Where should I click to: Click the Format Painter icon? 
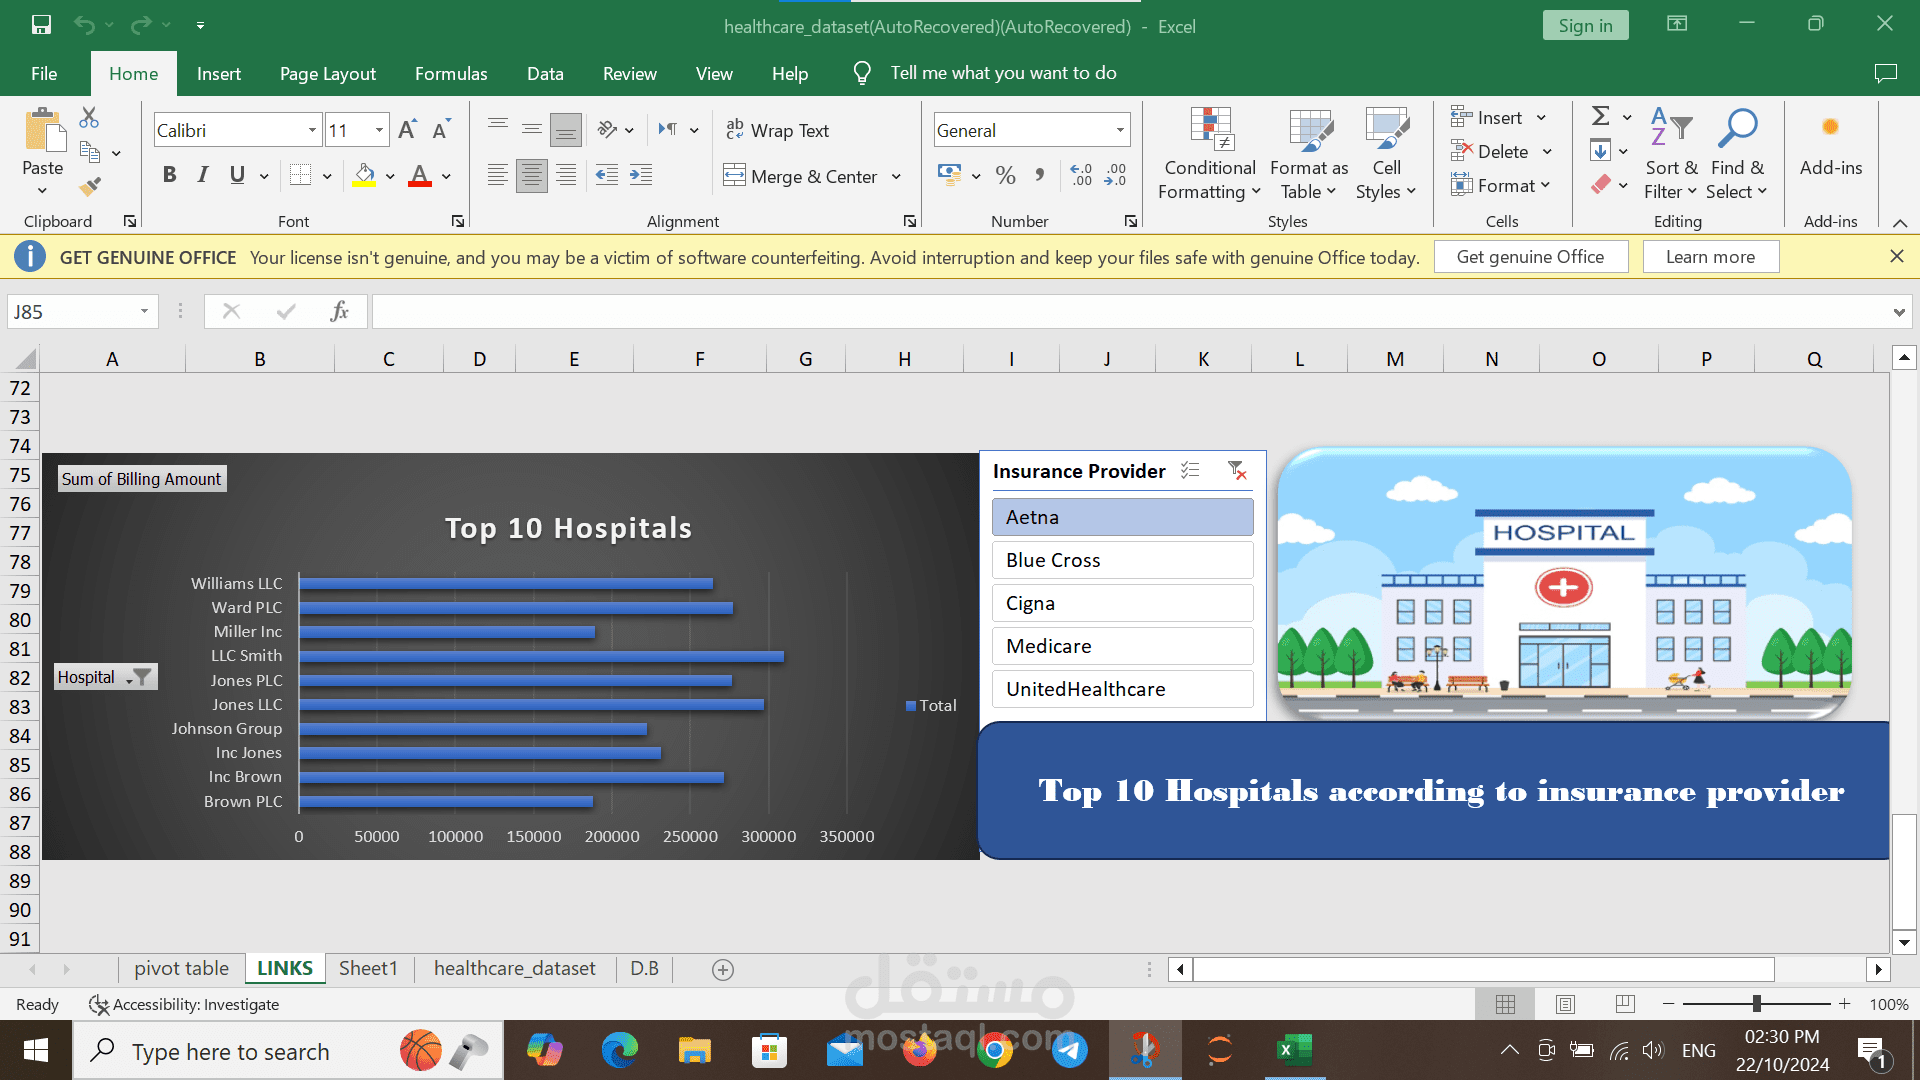click(90, 186)
